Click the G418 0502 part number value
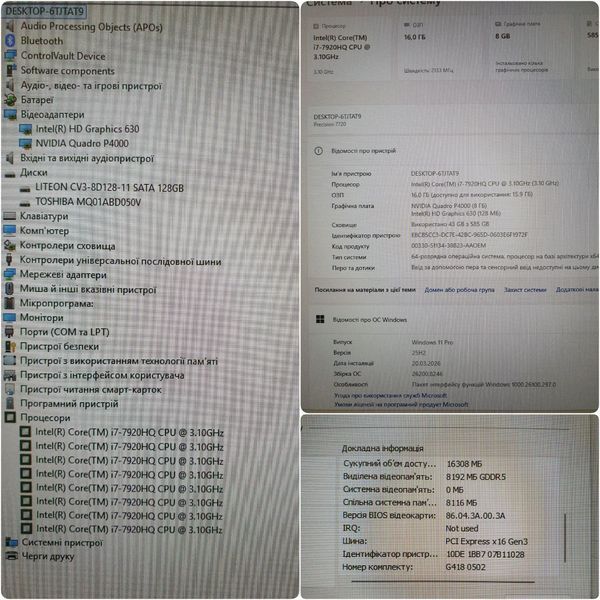 465,567
